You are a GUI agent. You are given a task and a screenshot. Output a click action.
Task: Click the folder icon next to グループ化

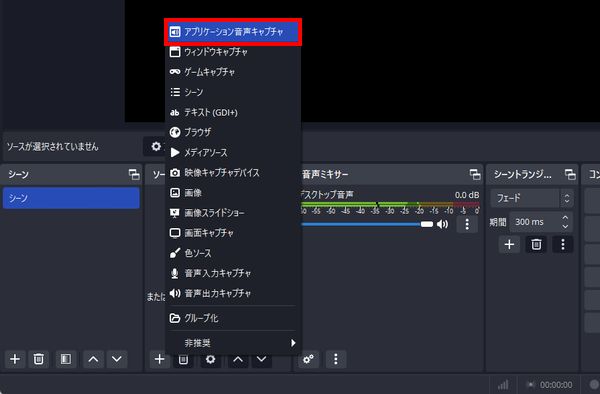175,318
